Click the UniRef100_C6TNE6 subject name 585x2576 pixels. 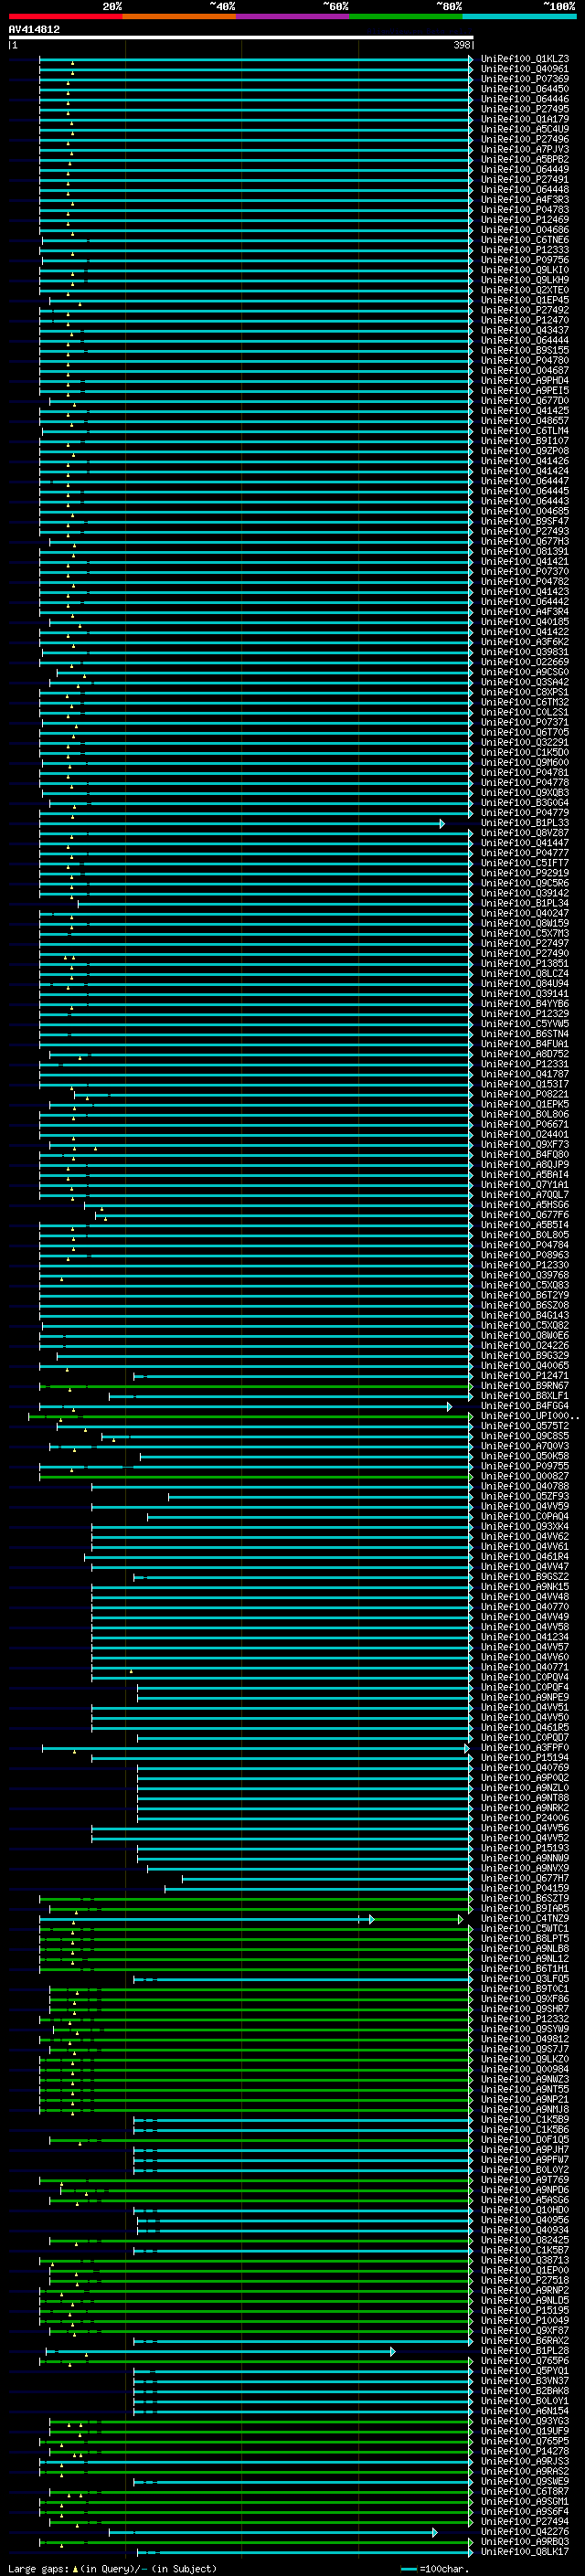(525, 240)
